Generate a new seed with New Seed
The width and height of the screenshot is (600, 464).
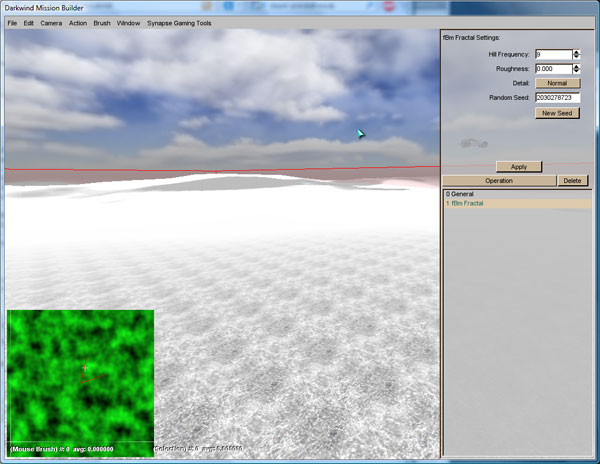pyautogui.click(x=557, y=113)
